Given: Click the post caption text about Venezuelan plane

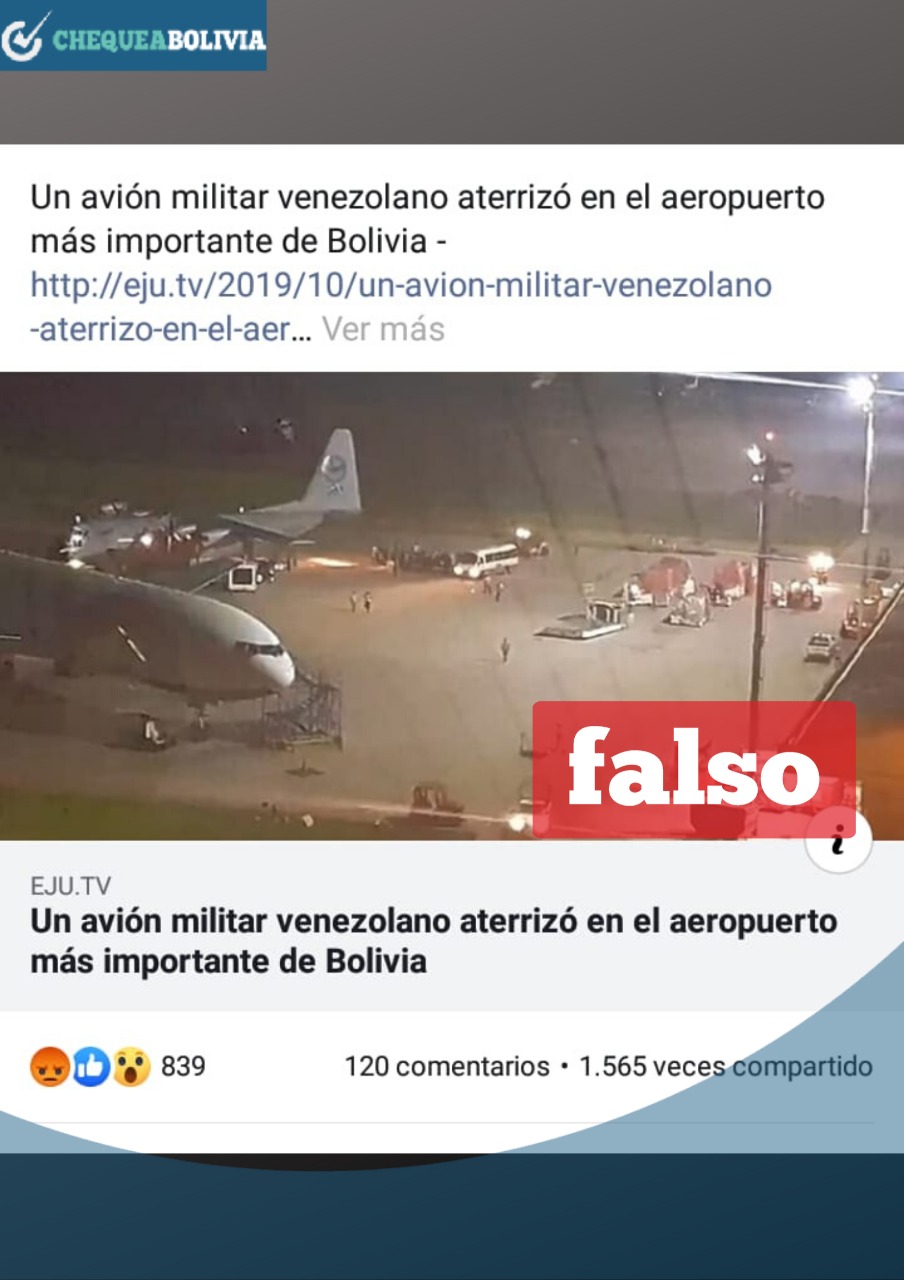Looking at the screenshot, I should pyautogui.click(x=427, y=219).
